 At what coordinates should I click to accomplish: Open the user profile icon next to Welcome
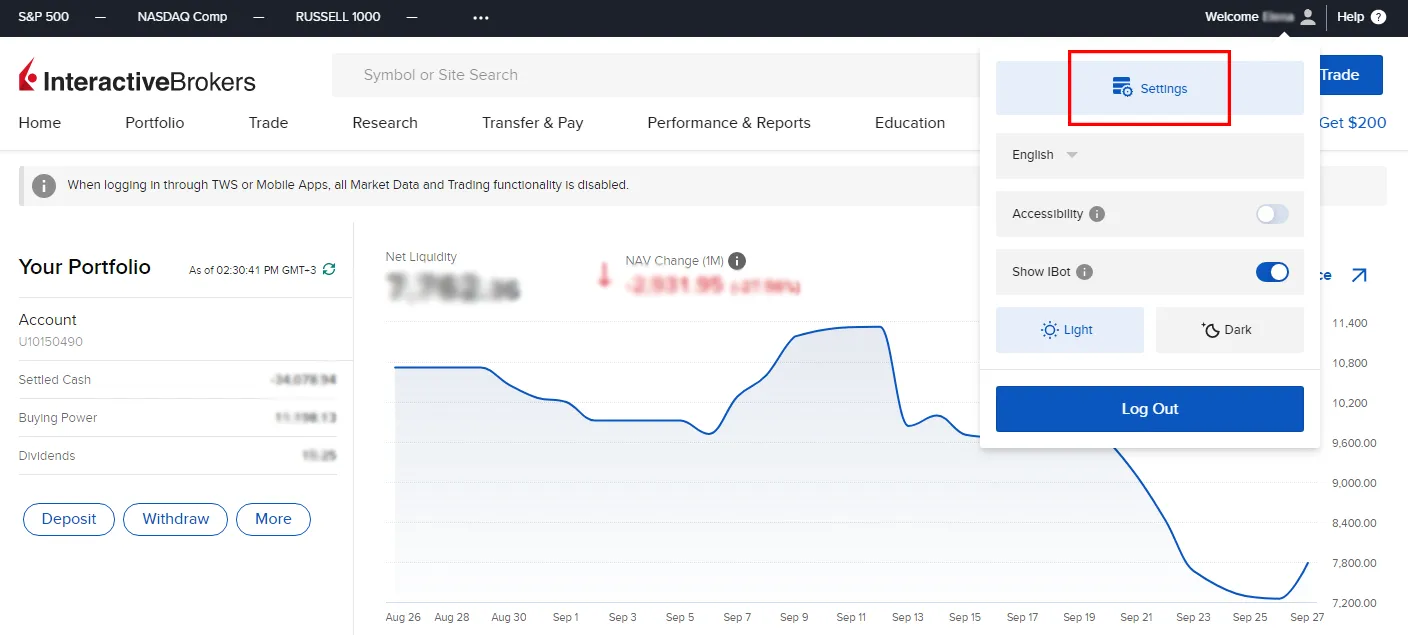[x=1308, y=16]
